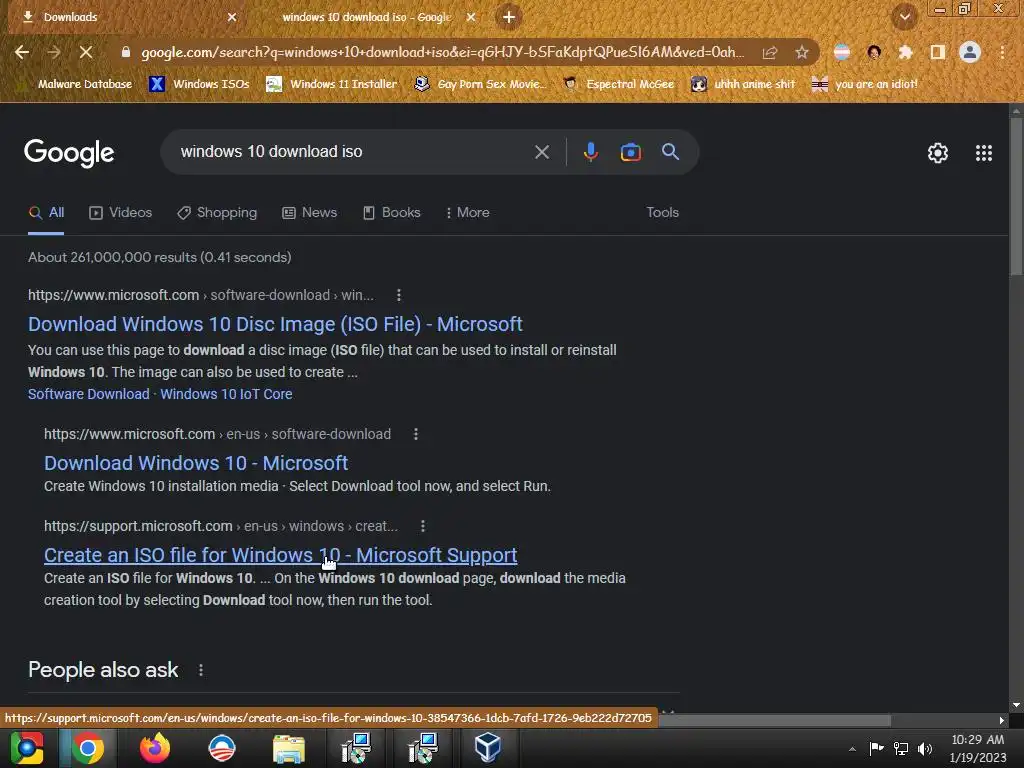The height and width of the screenshot is (768, 1024).
Task: Clear the search query with X
Action: tap(541, 152)
